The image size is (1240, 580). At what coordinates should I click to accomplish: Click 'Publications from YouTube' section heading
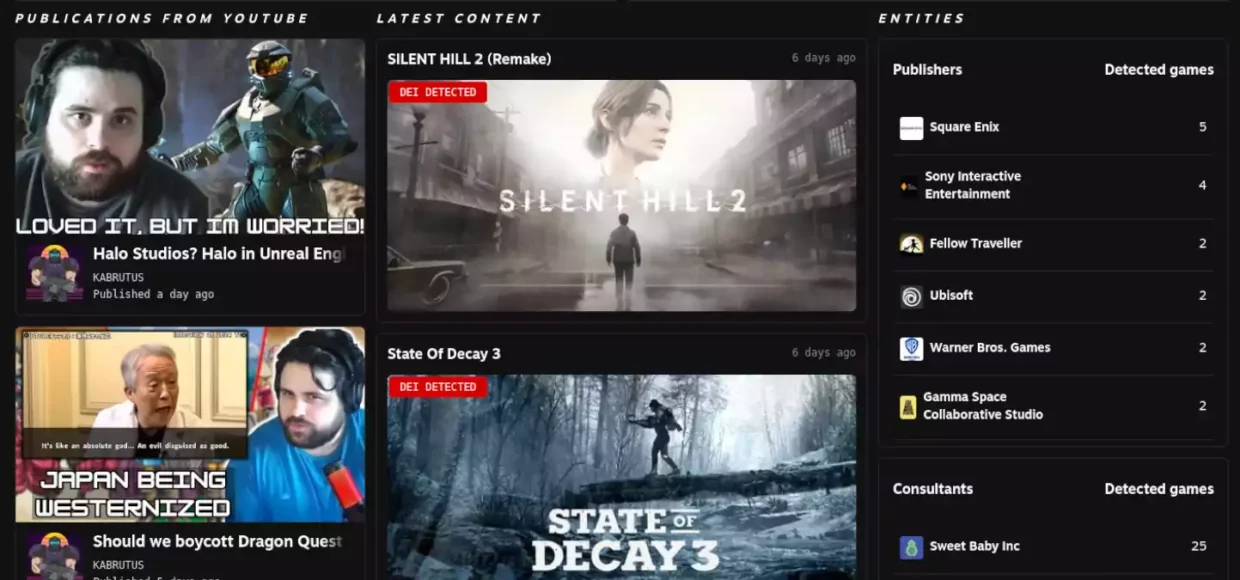click(x=162, y=18)
